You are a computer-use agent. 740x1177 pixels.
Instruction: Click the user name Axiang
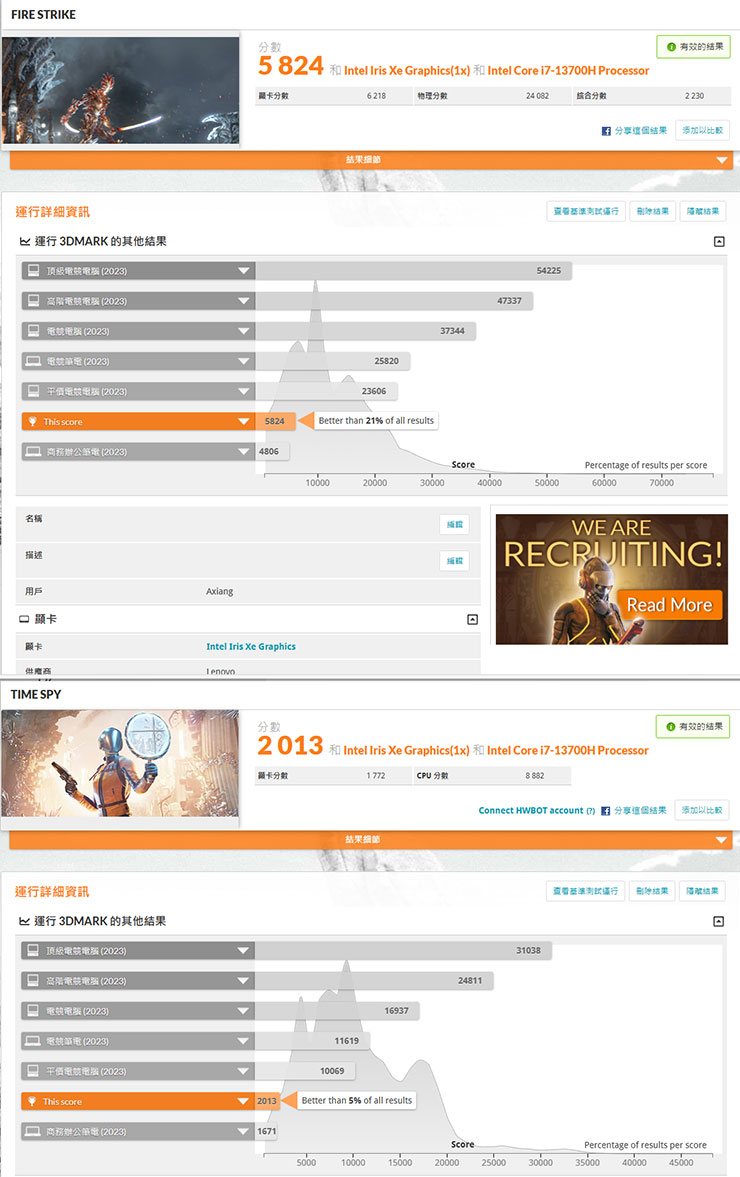(x=219, y=592)
